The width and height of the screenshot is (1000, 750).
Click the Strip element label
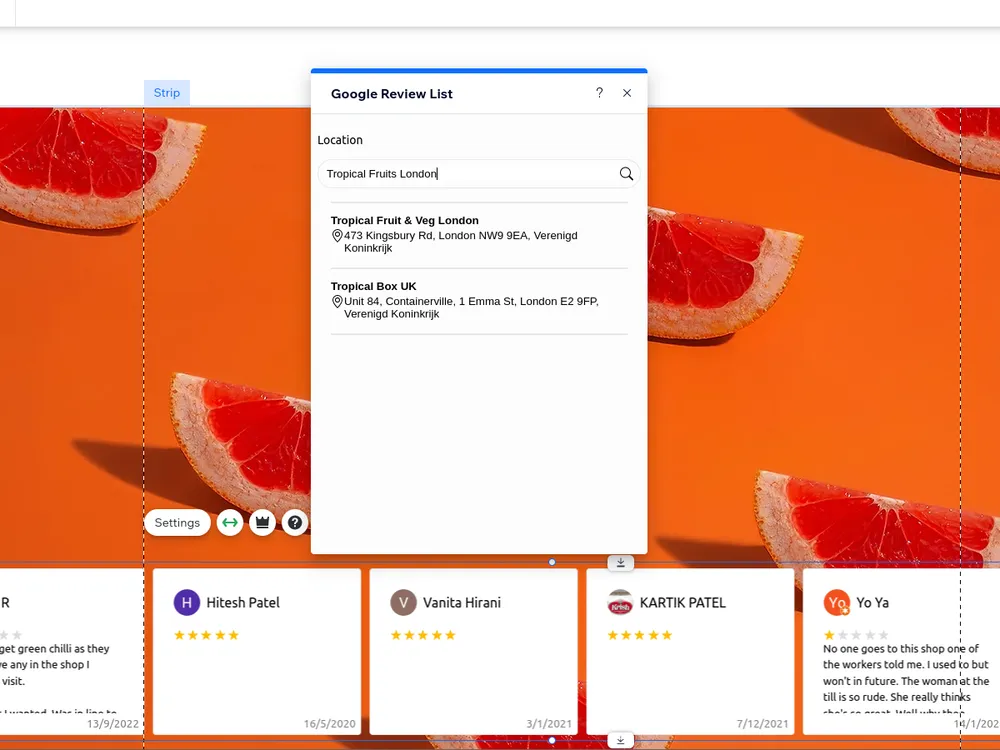click(x=166, y=92)
